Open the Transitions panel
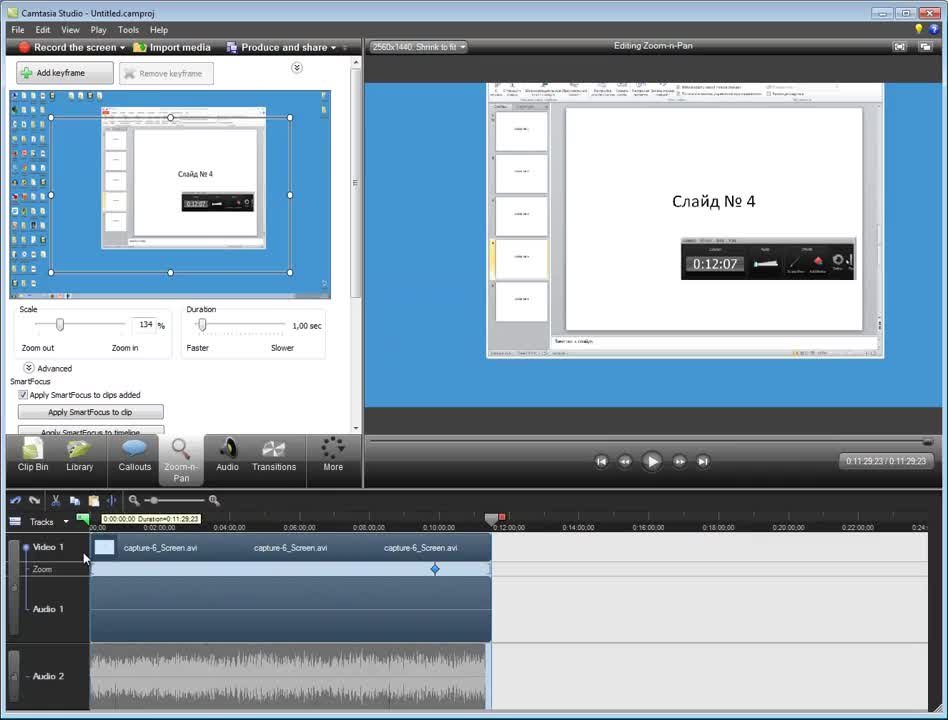This screenshot has height=720, width=948. 274,455
